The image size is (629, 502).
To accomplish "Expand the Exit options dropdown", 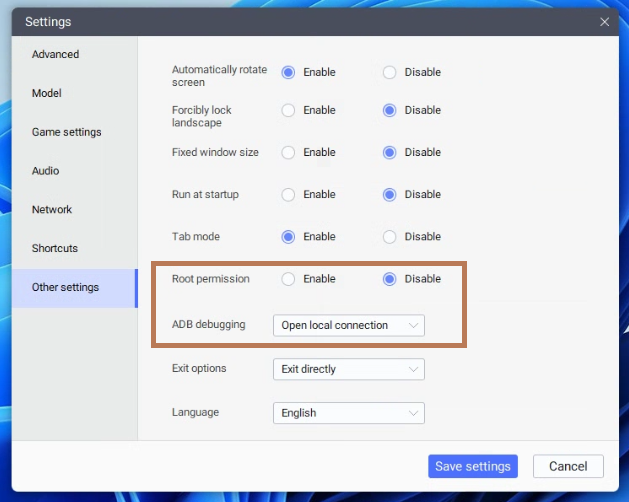I will 348,369.
